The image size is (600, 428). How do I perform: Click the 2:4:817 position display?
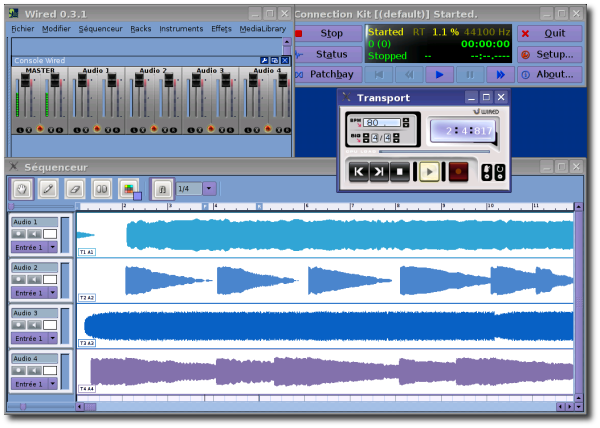coord(463,131)
